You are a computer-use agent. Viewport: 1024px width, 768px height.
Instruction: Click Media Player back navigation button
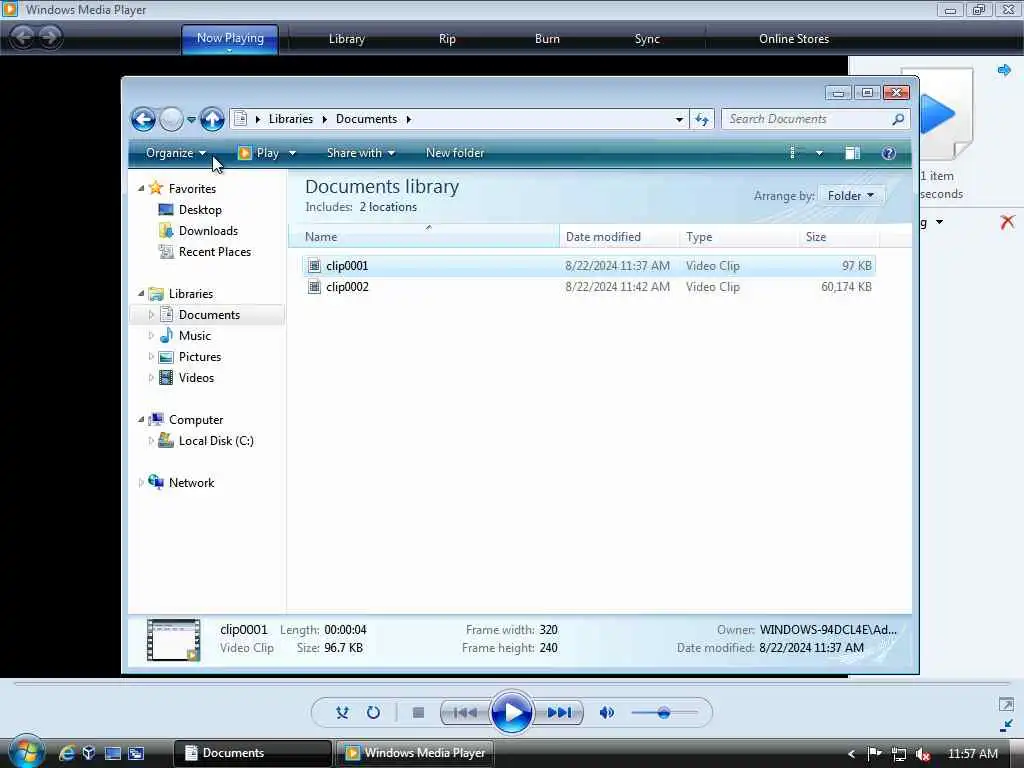(x=22, y=37)
